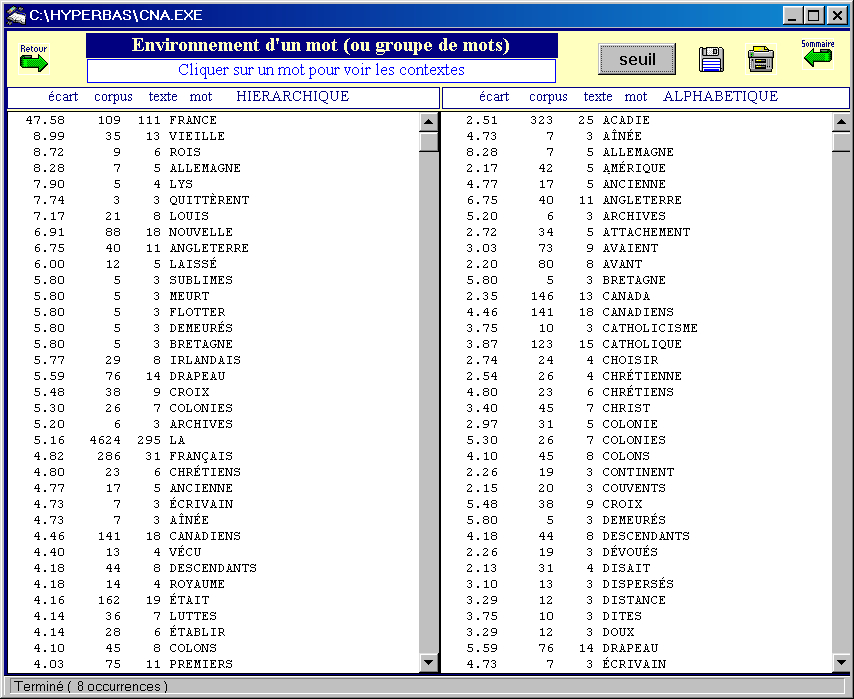
Task: Click DRAPEAU in the hierarchical list
Action: point(197,376)
